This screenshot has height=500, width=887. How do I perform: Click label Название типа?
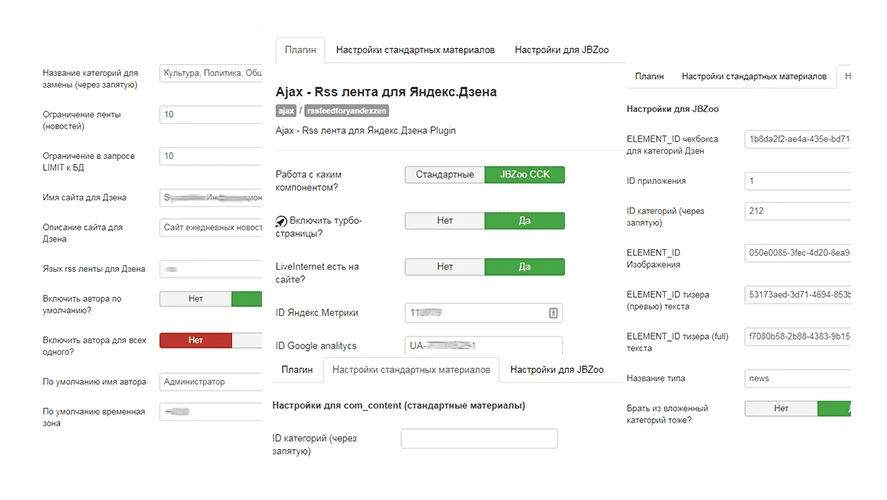coord(656,378)
